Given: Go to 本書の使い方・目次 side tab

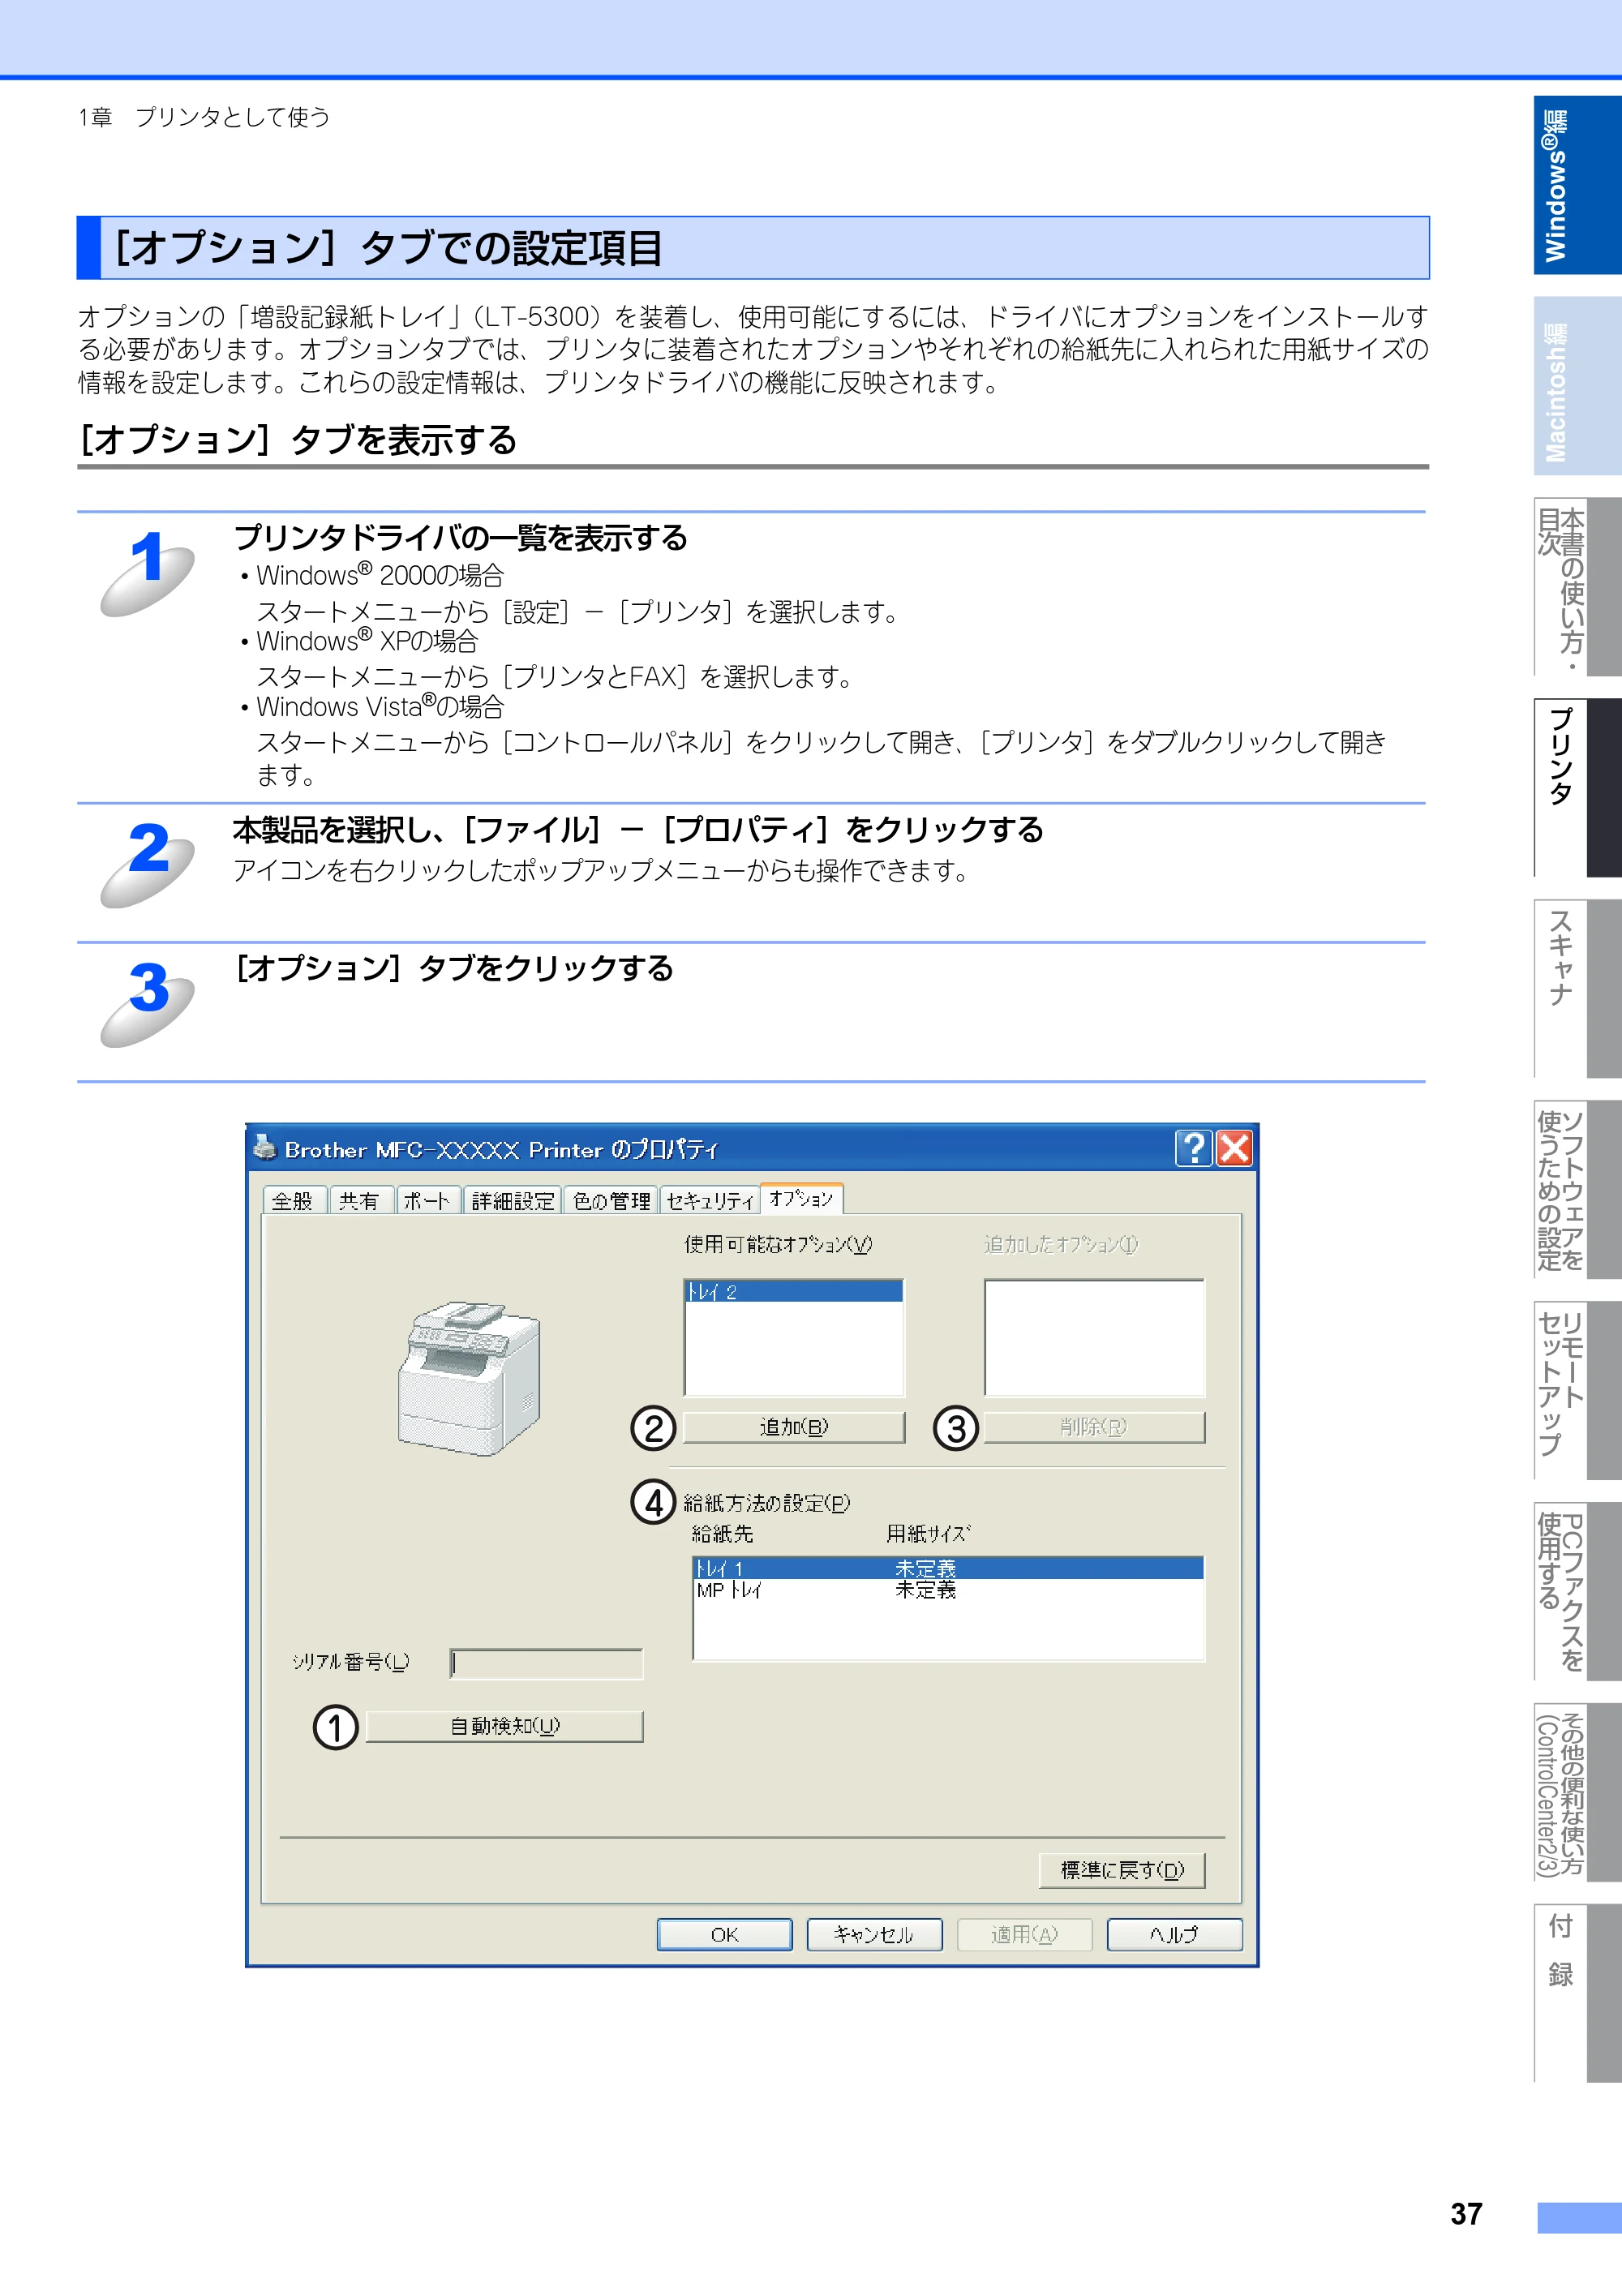Looking at the screenshot, I should 1577,587.
